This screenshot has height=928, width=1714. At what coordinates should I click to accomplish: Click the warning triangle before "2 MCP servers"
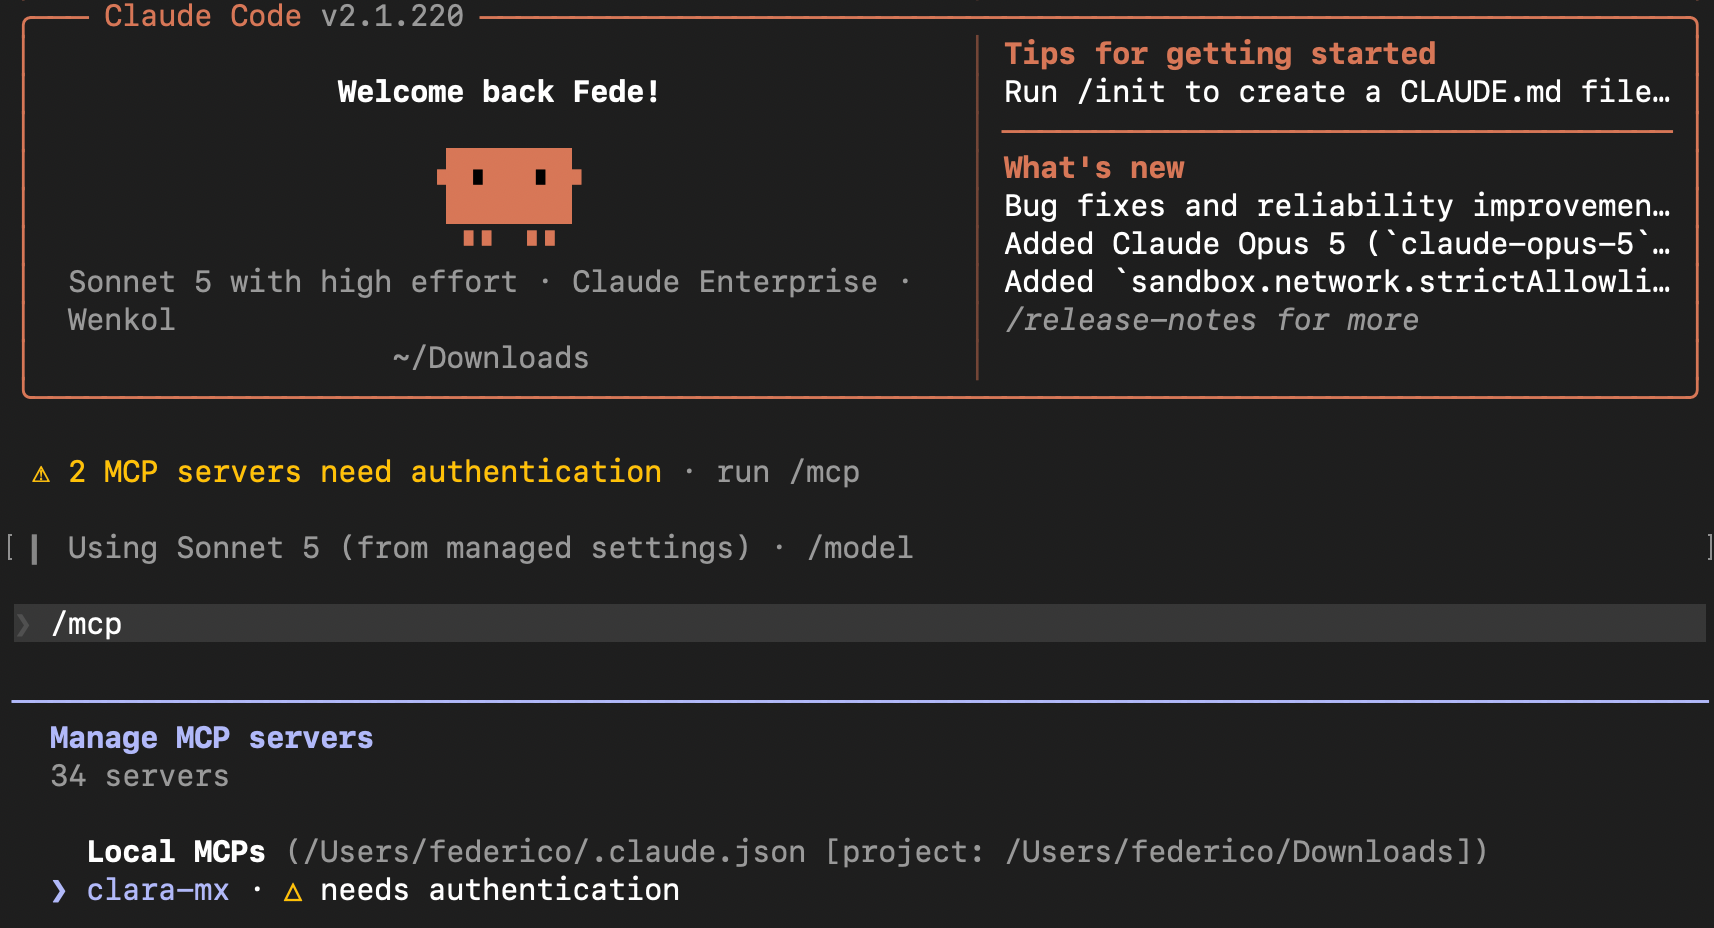(41, 473)
